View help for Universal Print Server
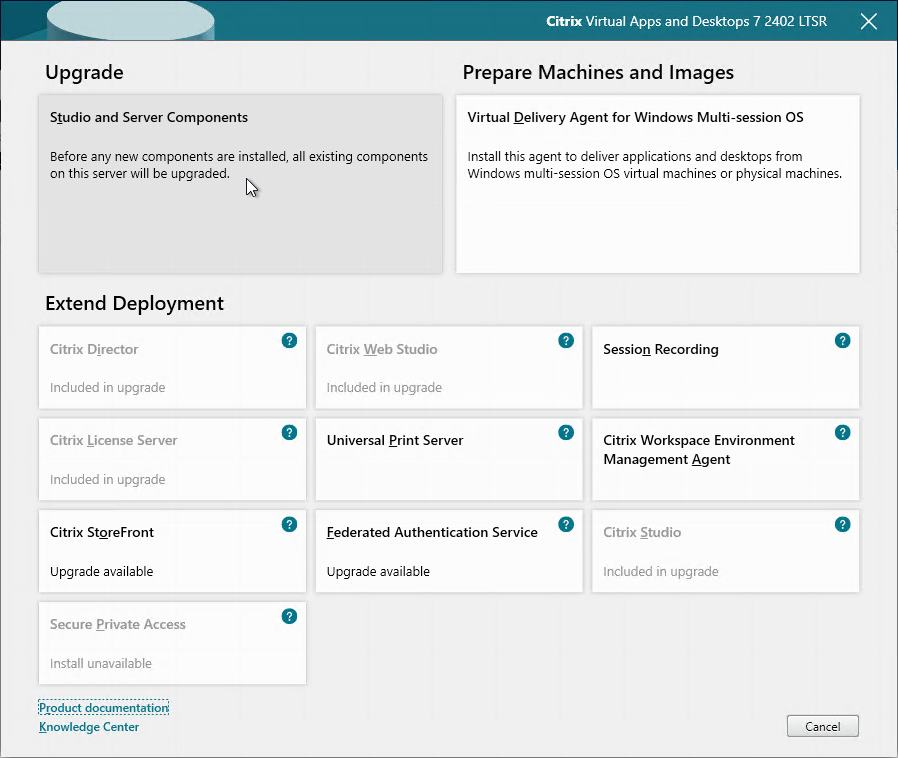Image resolution: width=898 pixels, height=758 pixels. click(566, 432)
